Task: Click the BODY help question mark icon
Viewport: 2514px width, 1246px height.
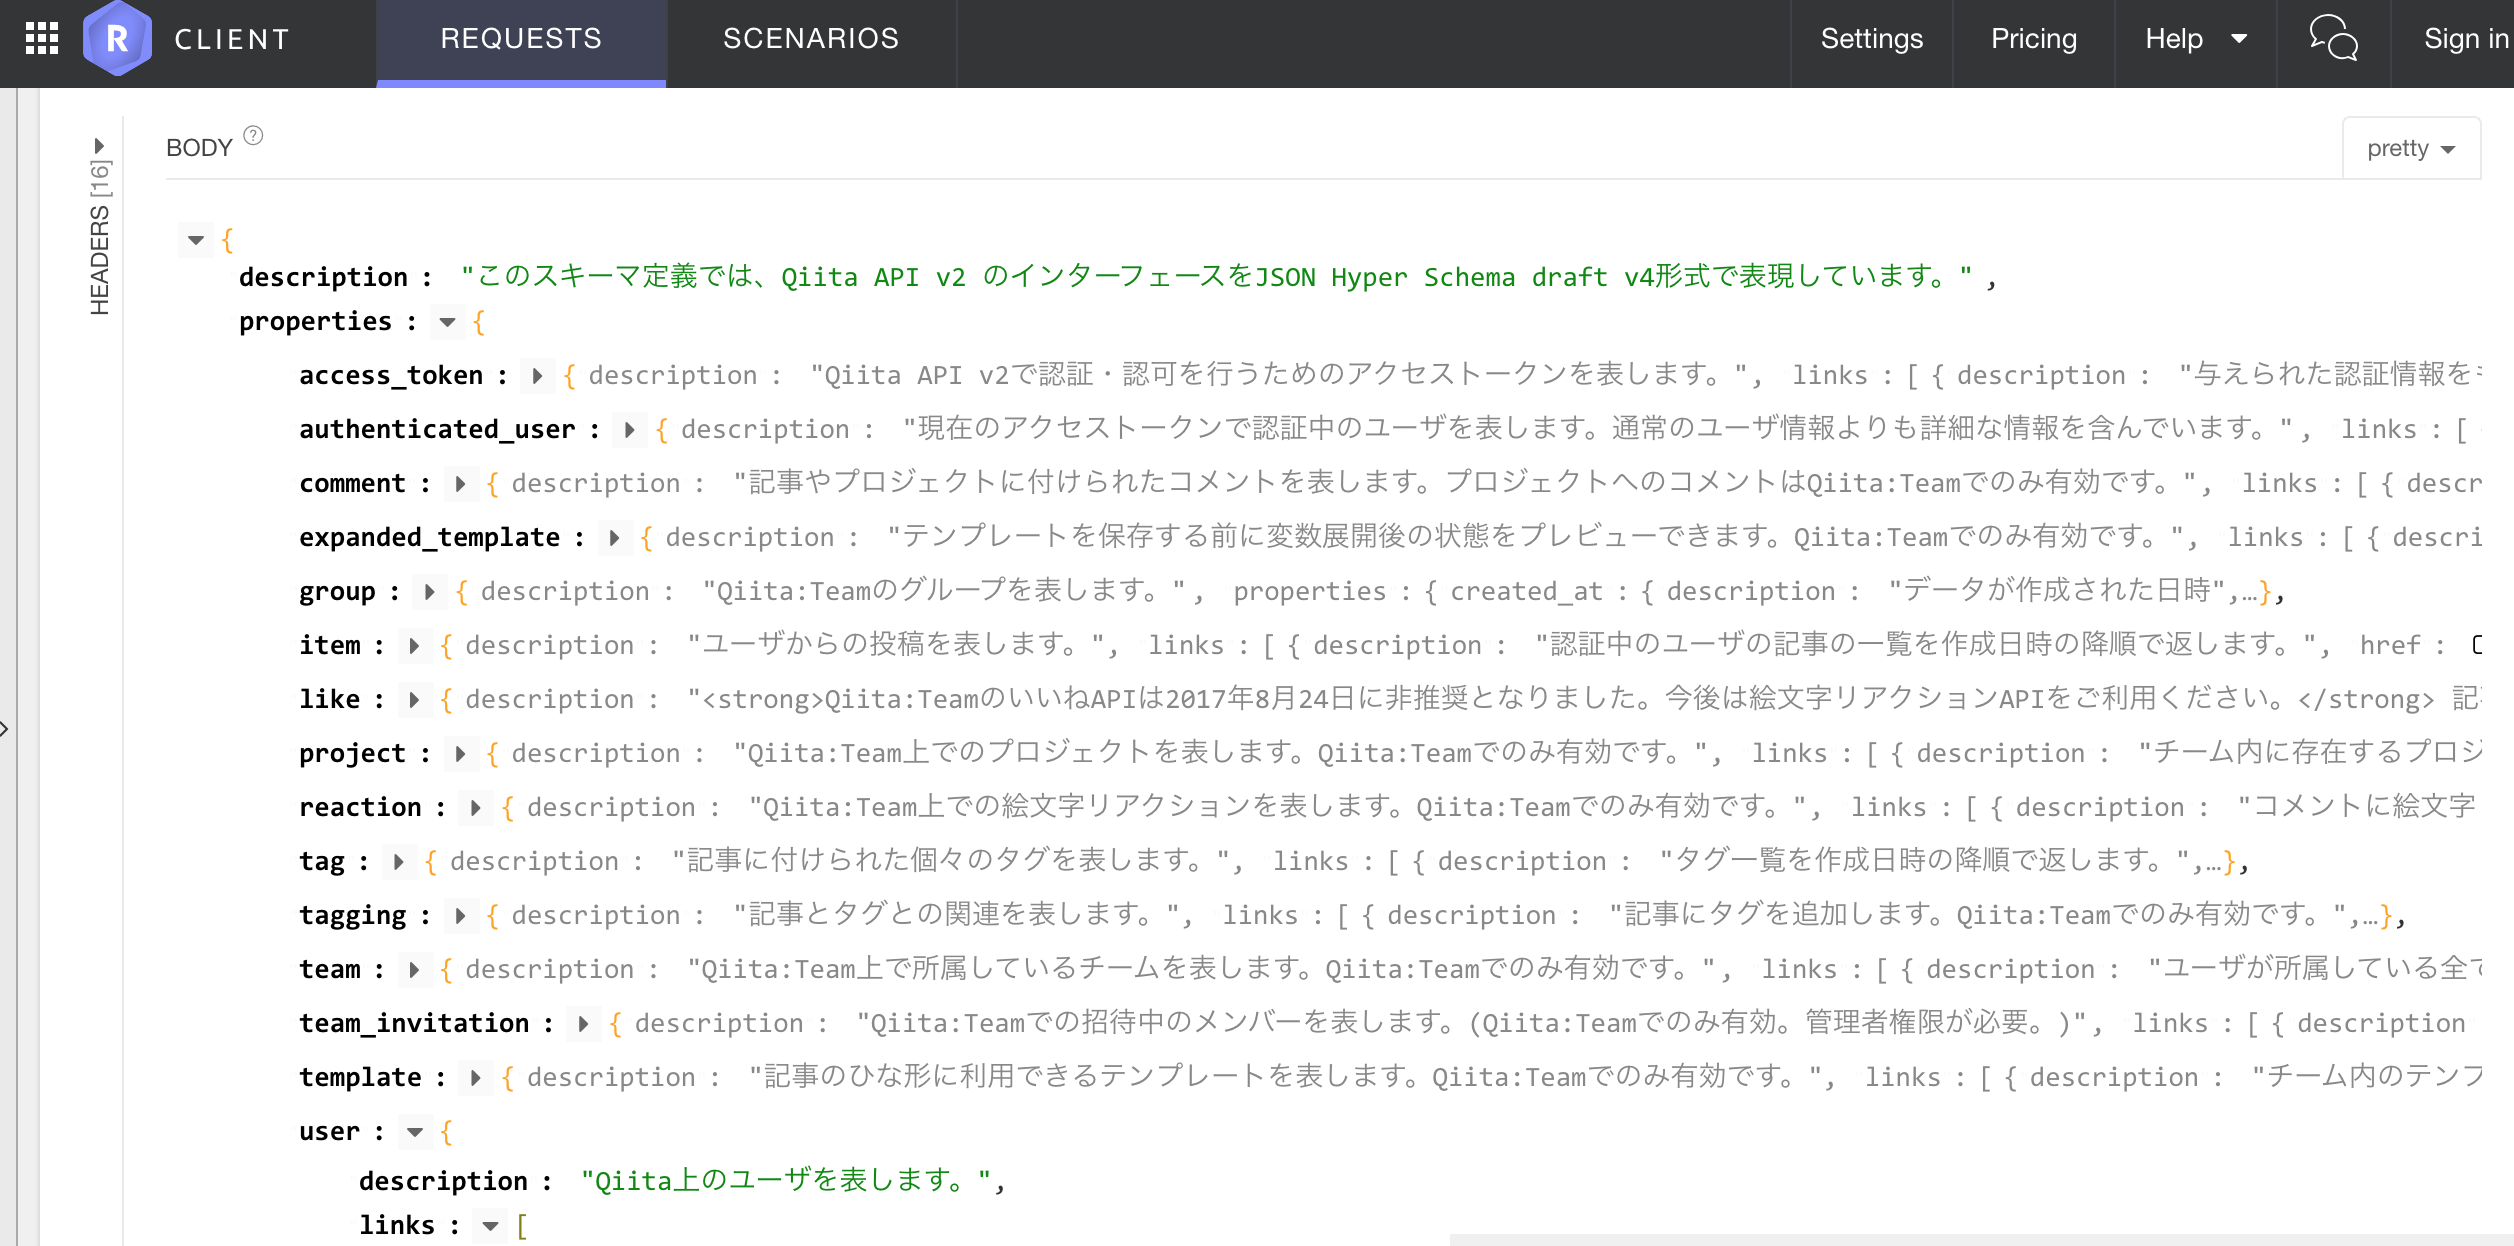Action: click(x=254, y=136)
